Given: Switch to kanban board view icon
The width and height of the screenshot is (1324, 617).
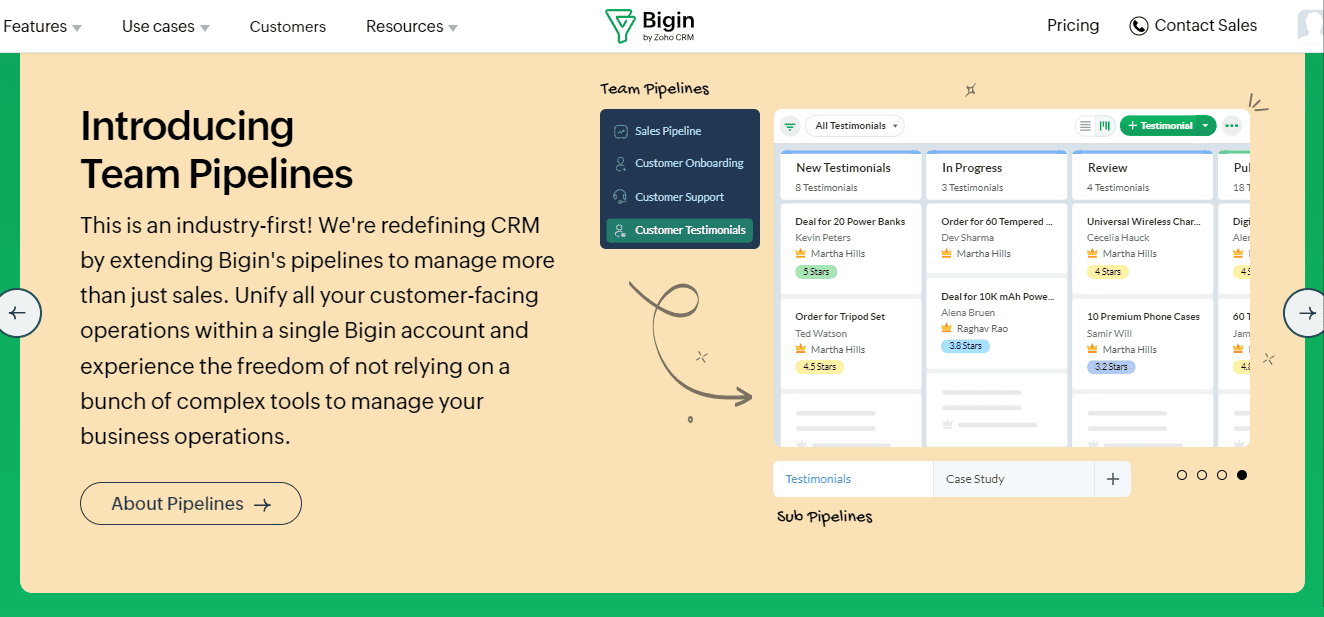Looking at the screenshot, I should (1105, 126).
